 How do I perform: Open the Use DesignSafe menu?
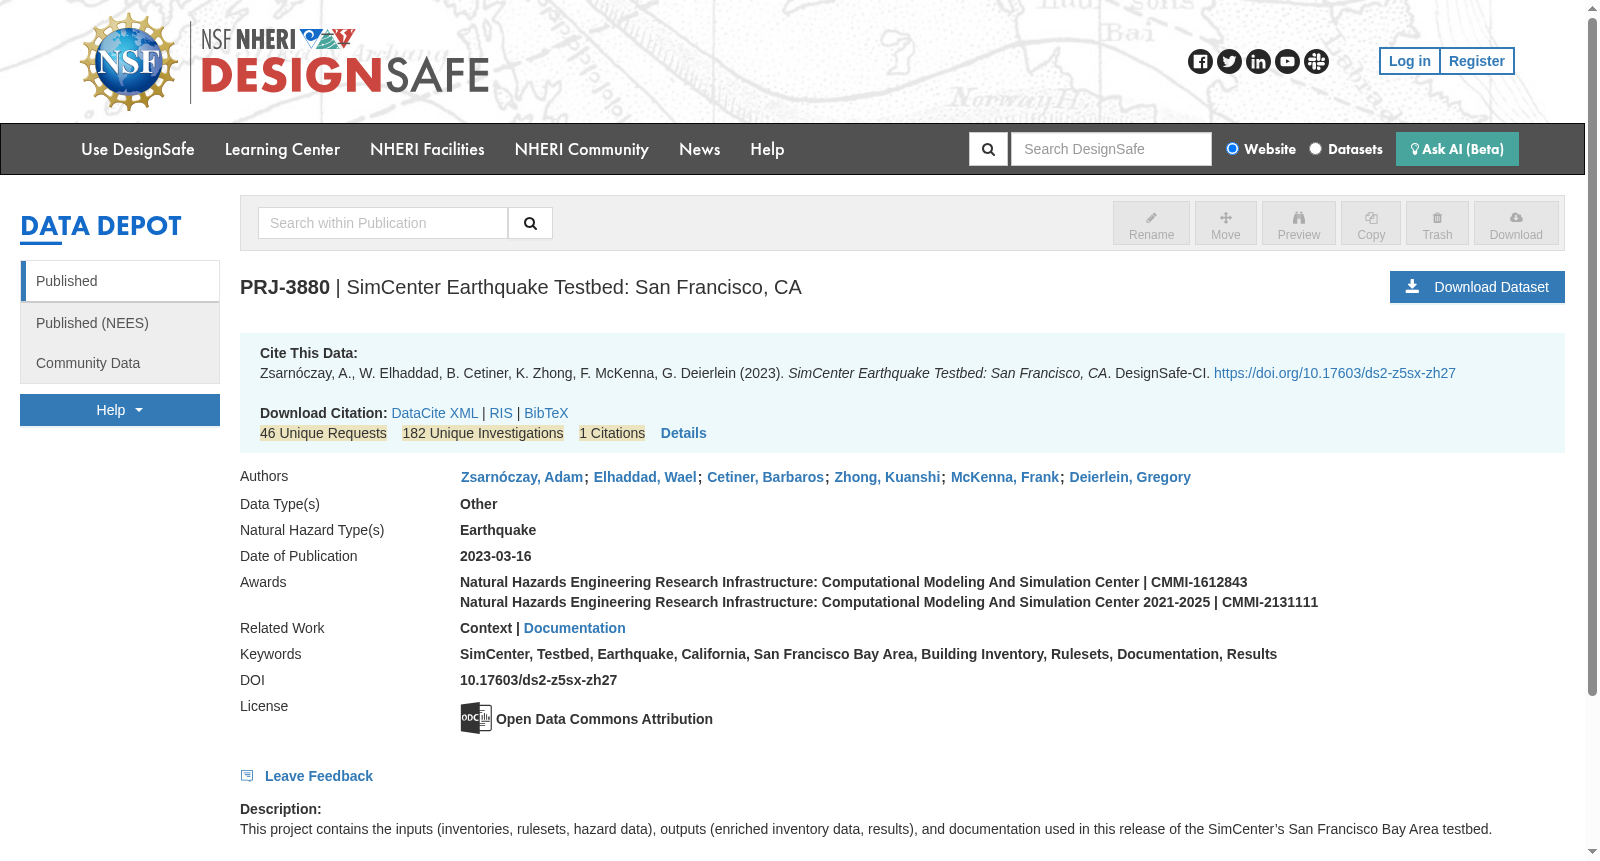(138, 149)
